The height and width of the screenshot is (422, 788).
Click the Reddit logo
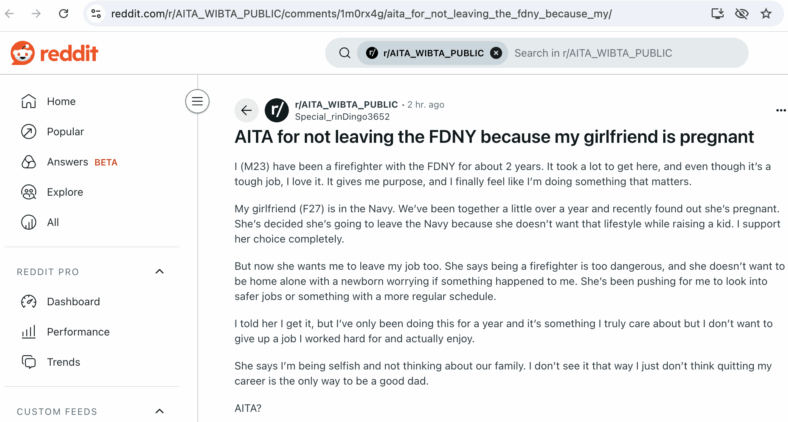coord(54,53)
